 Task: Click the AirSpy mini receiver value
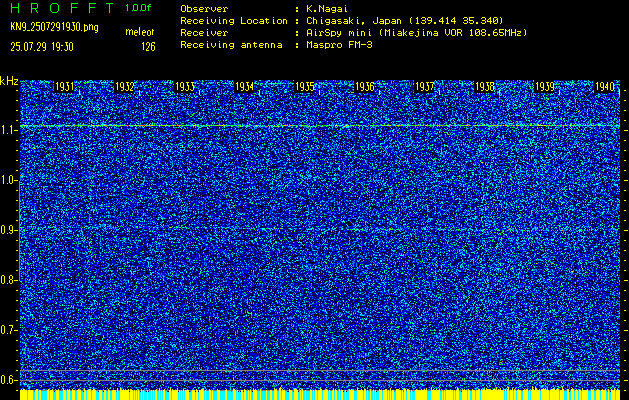click(416, 32)
